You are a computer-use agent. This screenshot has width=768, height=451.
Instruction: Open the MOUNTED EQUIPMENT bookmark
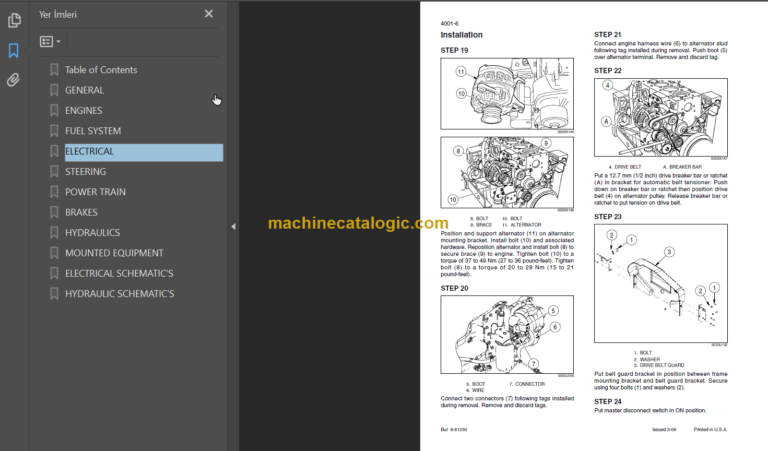[x=114, y=253]
